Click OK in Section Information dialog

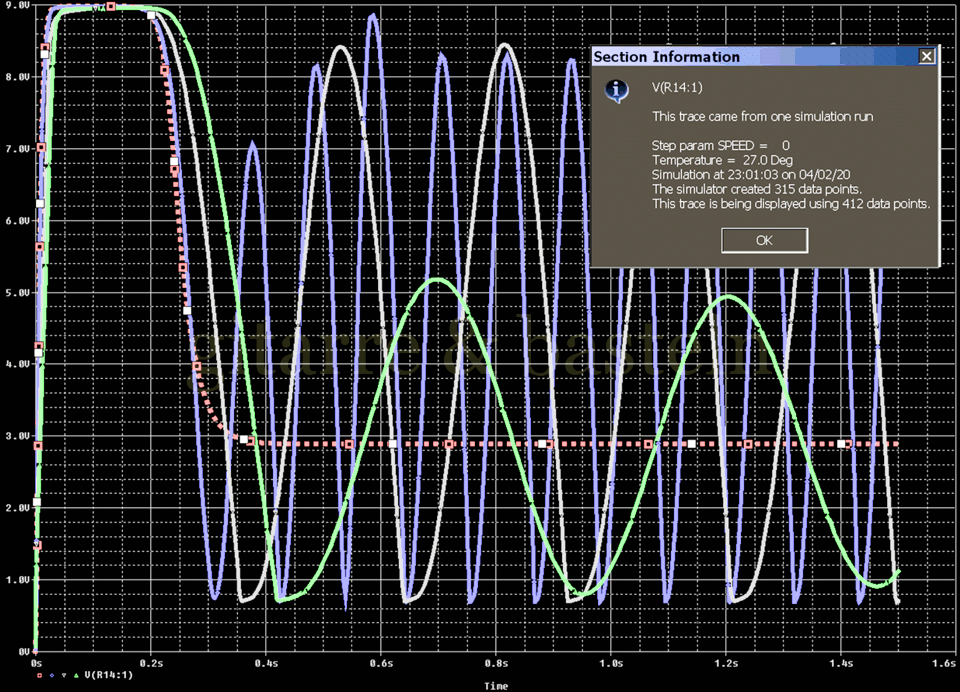point(764,240)
